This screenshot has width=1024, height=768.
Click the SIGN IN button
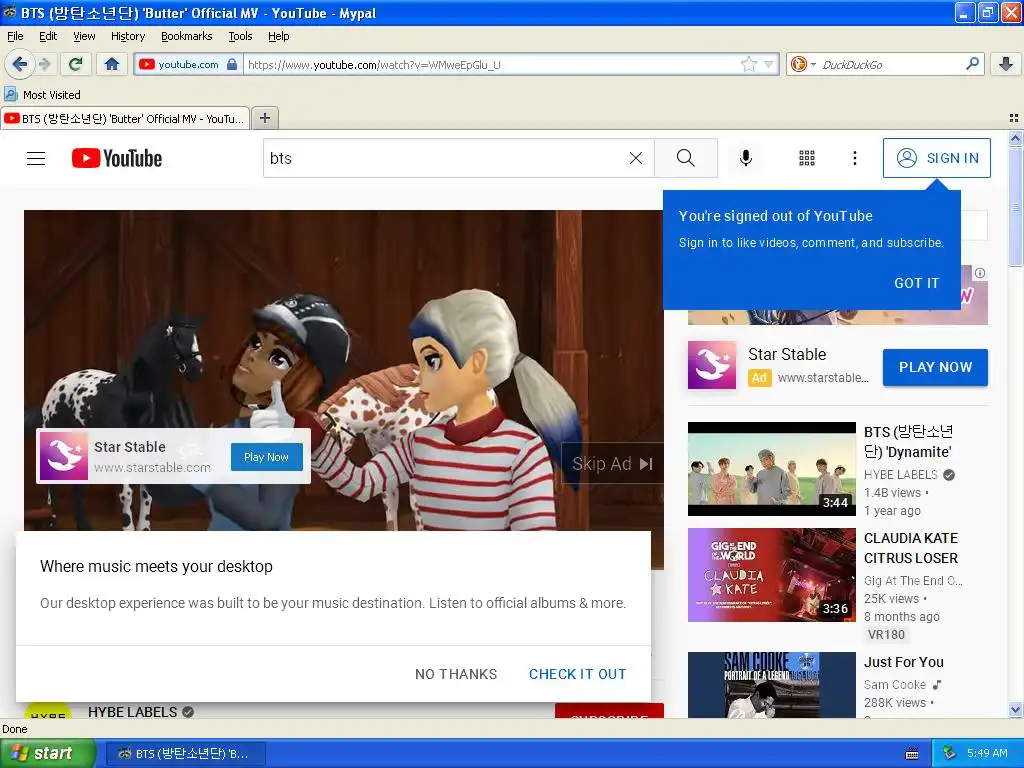(x=936, y=158)
